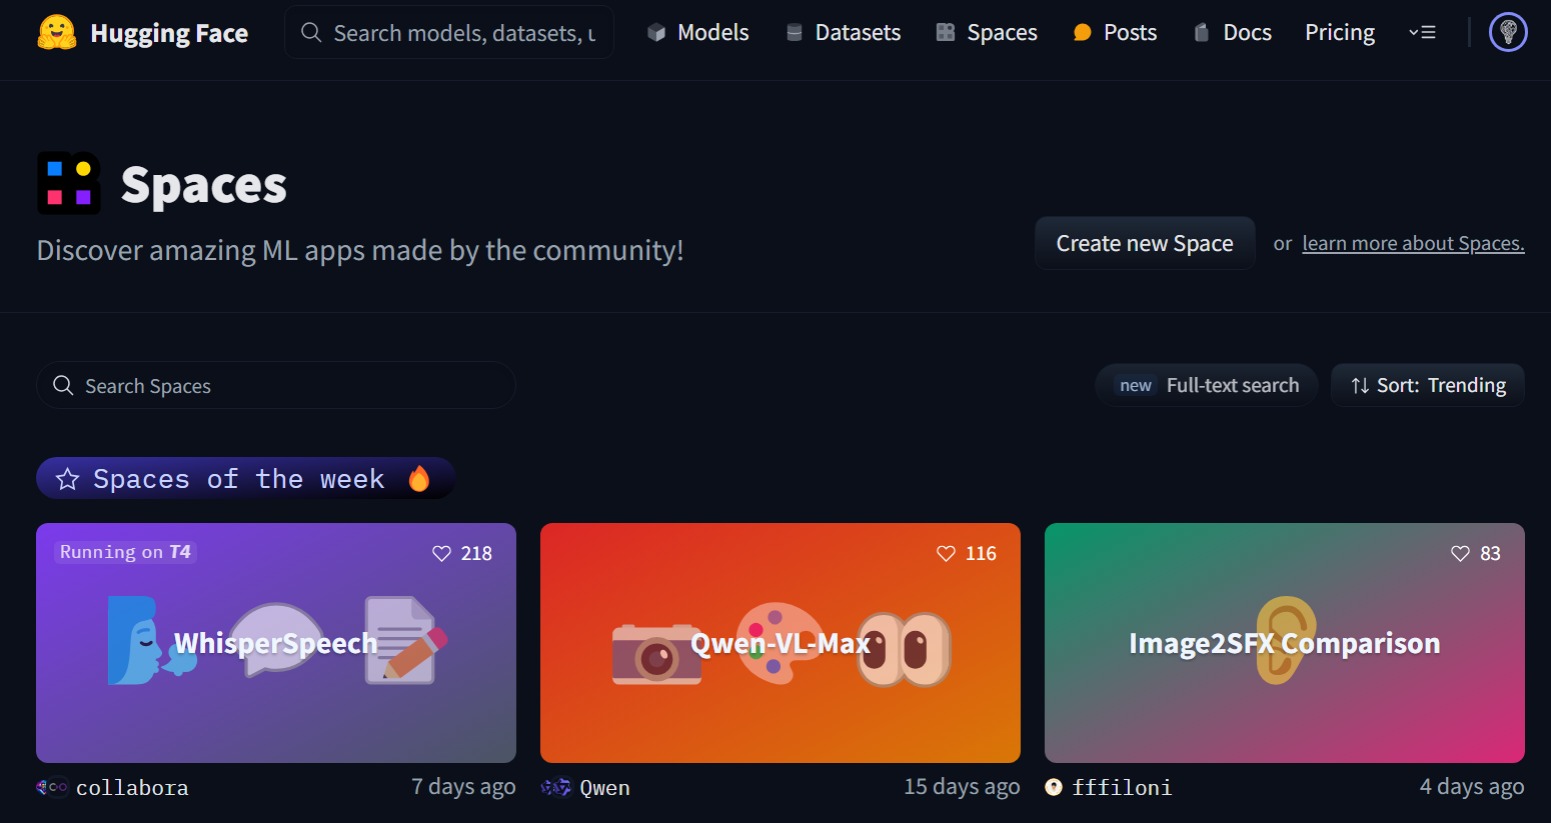The image size is (1551, 823).
Task: Focus the models and datasets search field
Action: [449, 33]
